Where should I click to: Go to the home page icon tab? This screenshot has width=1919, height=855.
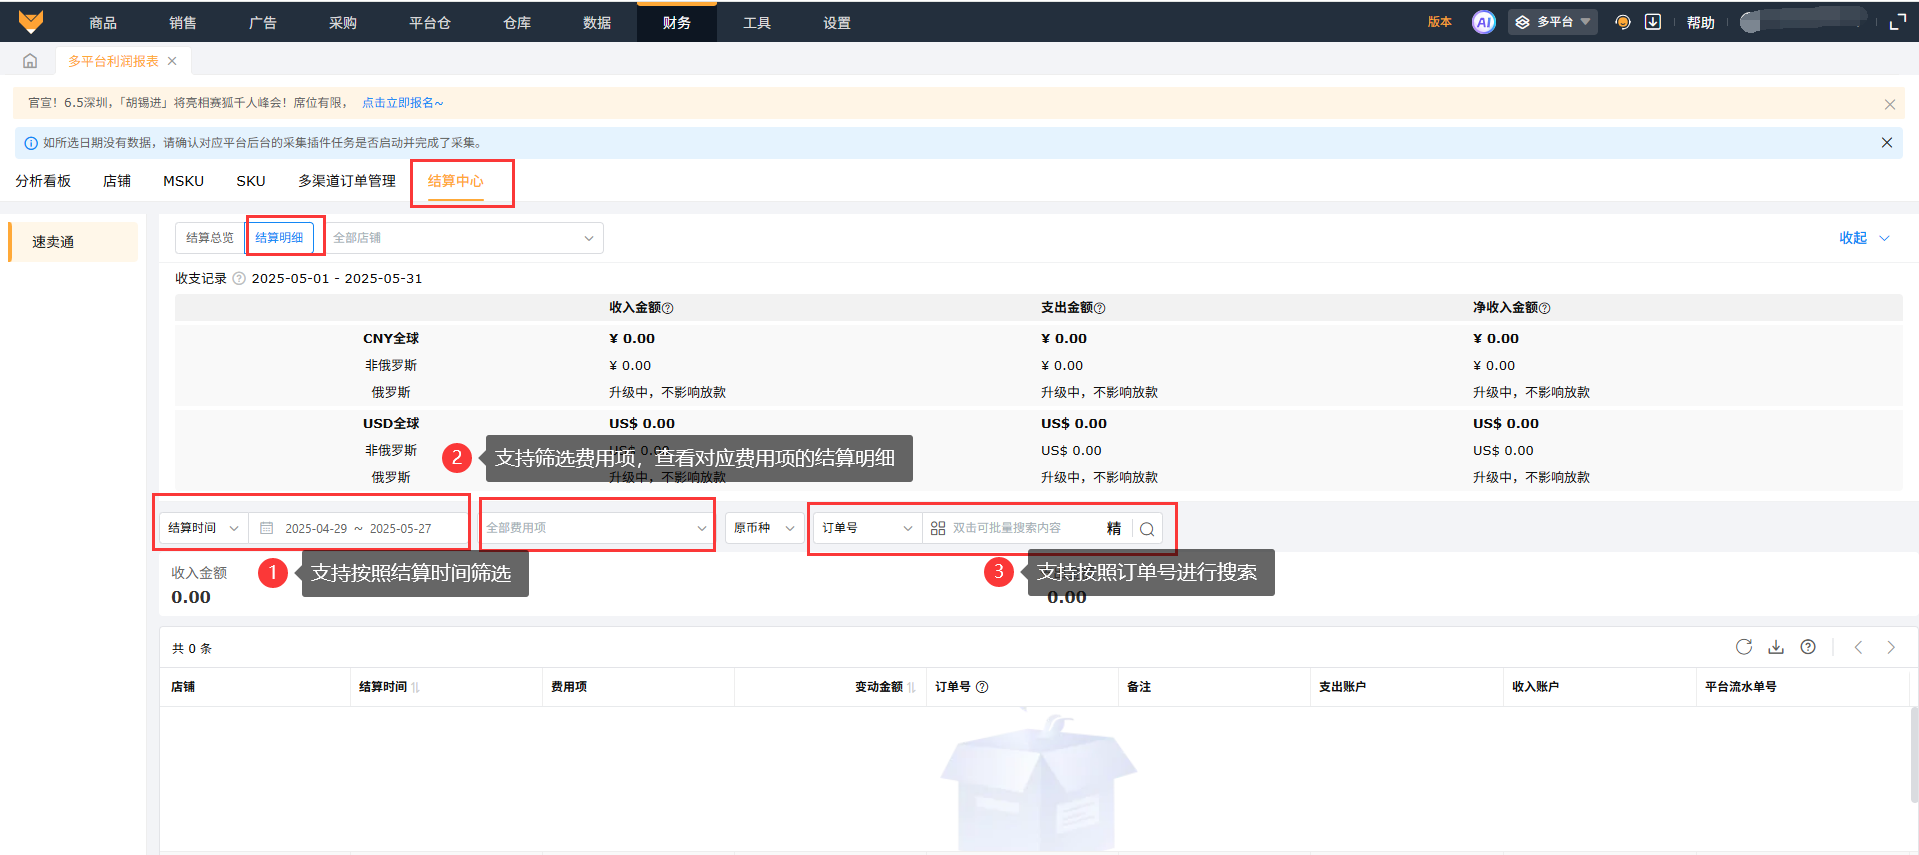tap(30, 61)
